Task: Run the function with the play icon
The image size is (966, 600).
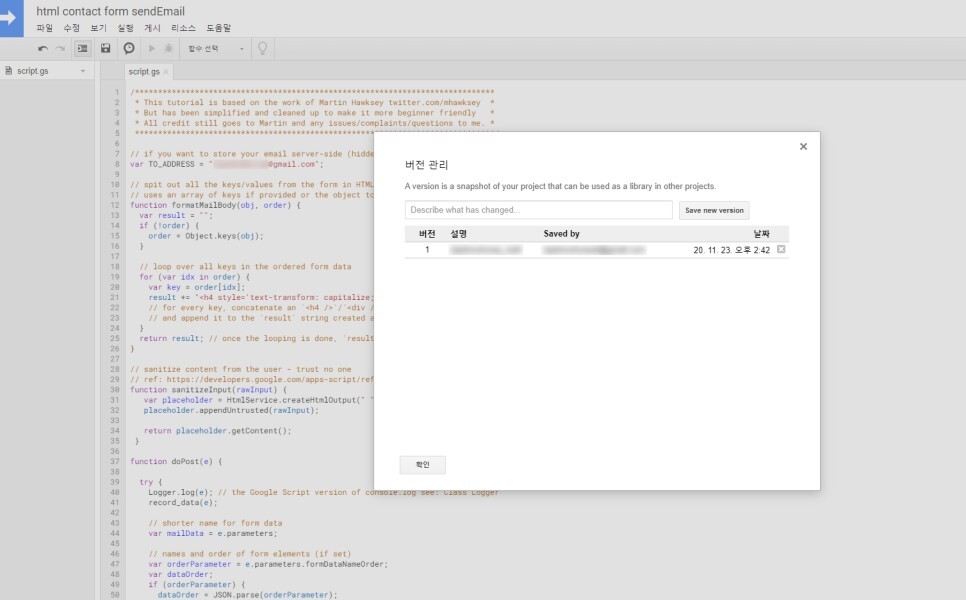Action: (x=152, y=48)
